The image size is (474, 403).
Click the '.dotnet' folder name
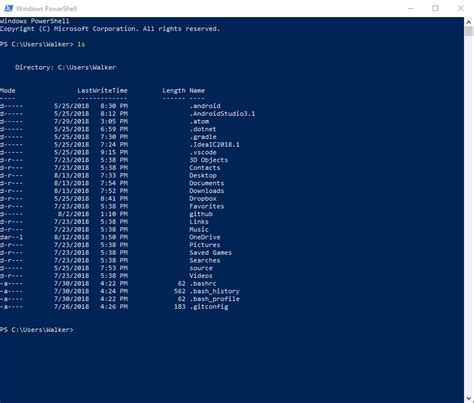coord(203,129)
